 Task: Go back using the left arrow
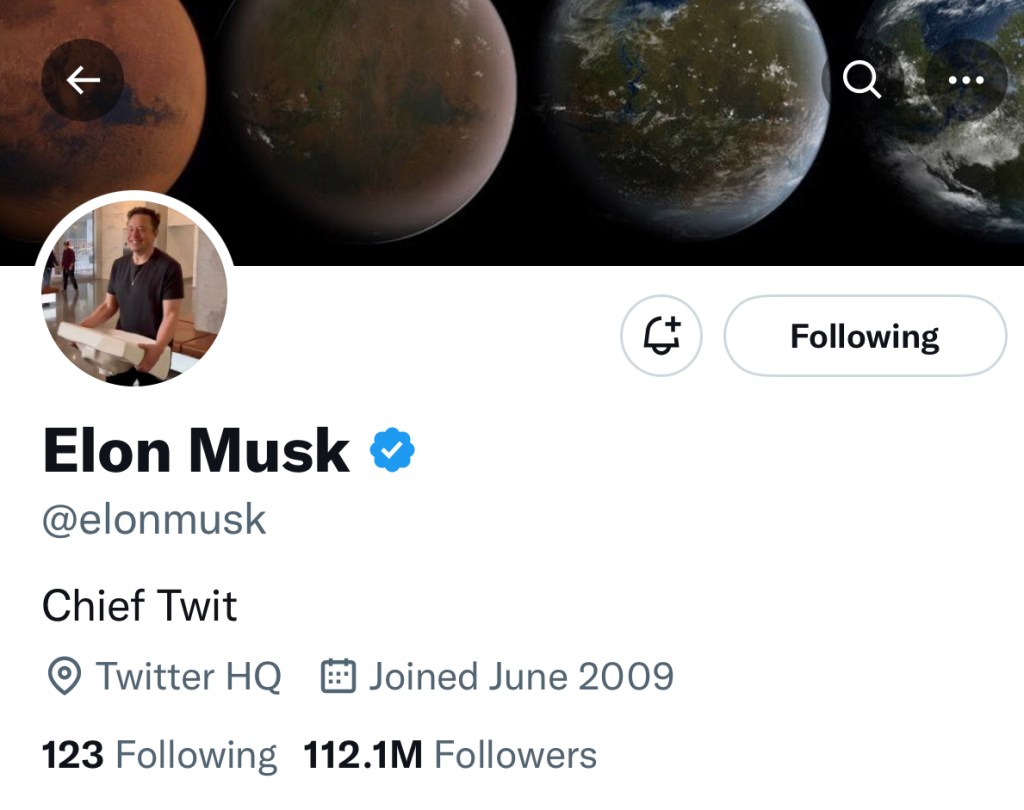pos(83,80)
